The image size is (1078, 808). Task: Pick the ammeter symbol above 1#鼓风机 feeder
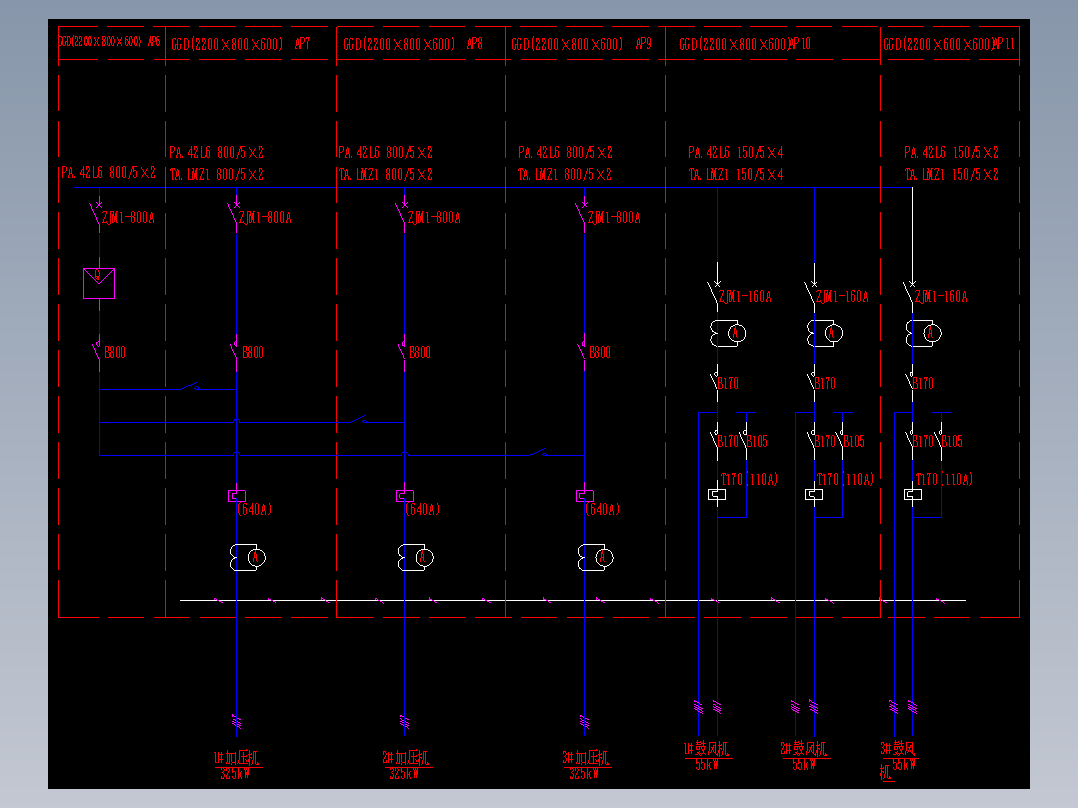pos(728,334)
